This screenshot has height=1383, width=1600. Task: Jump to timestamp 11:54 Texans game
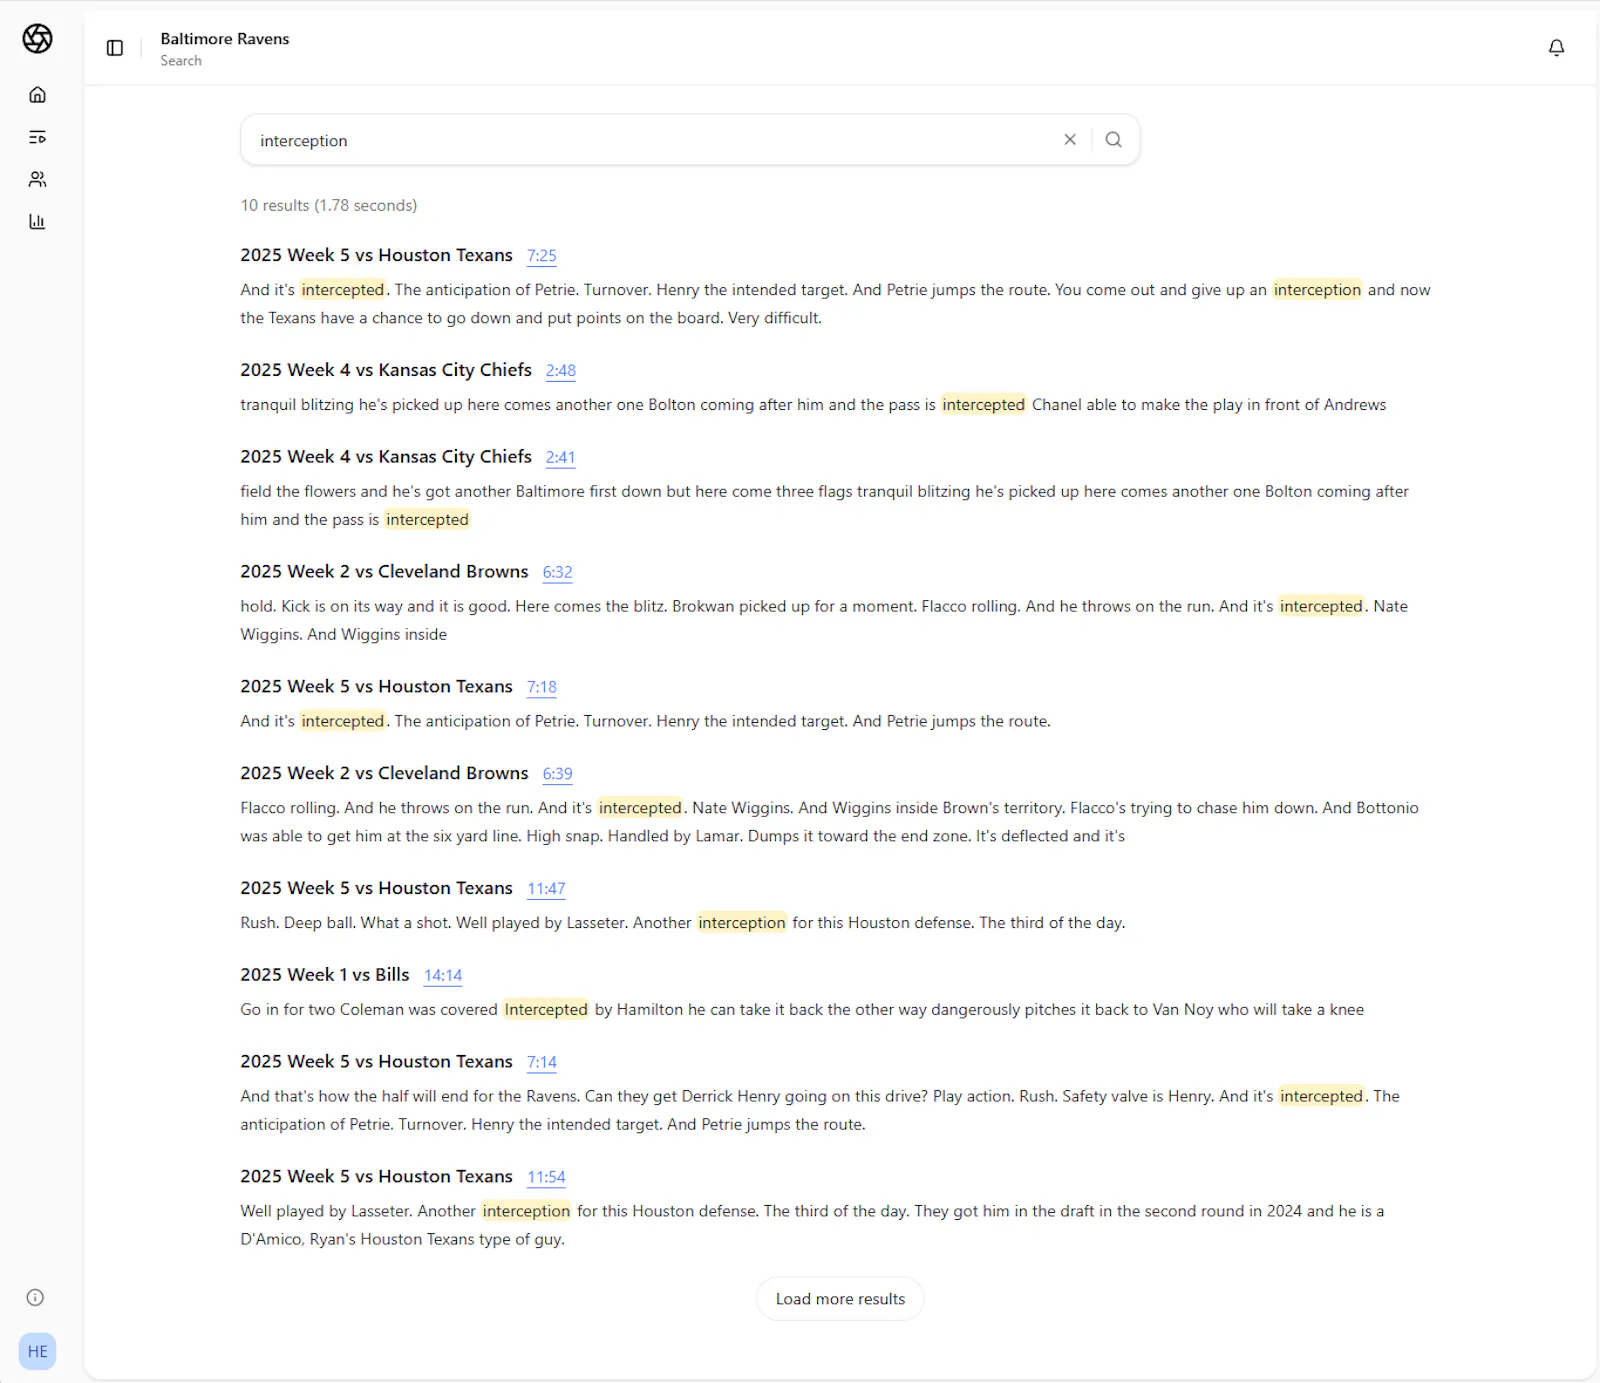click(x=546, y=1178)
